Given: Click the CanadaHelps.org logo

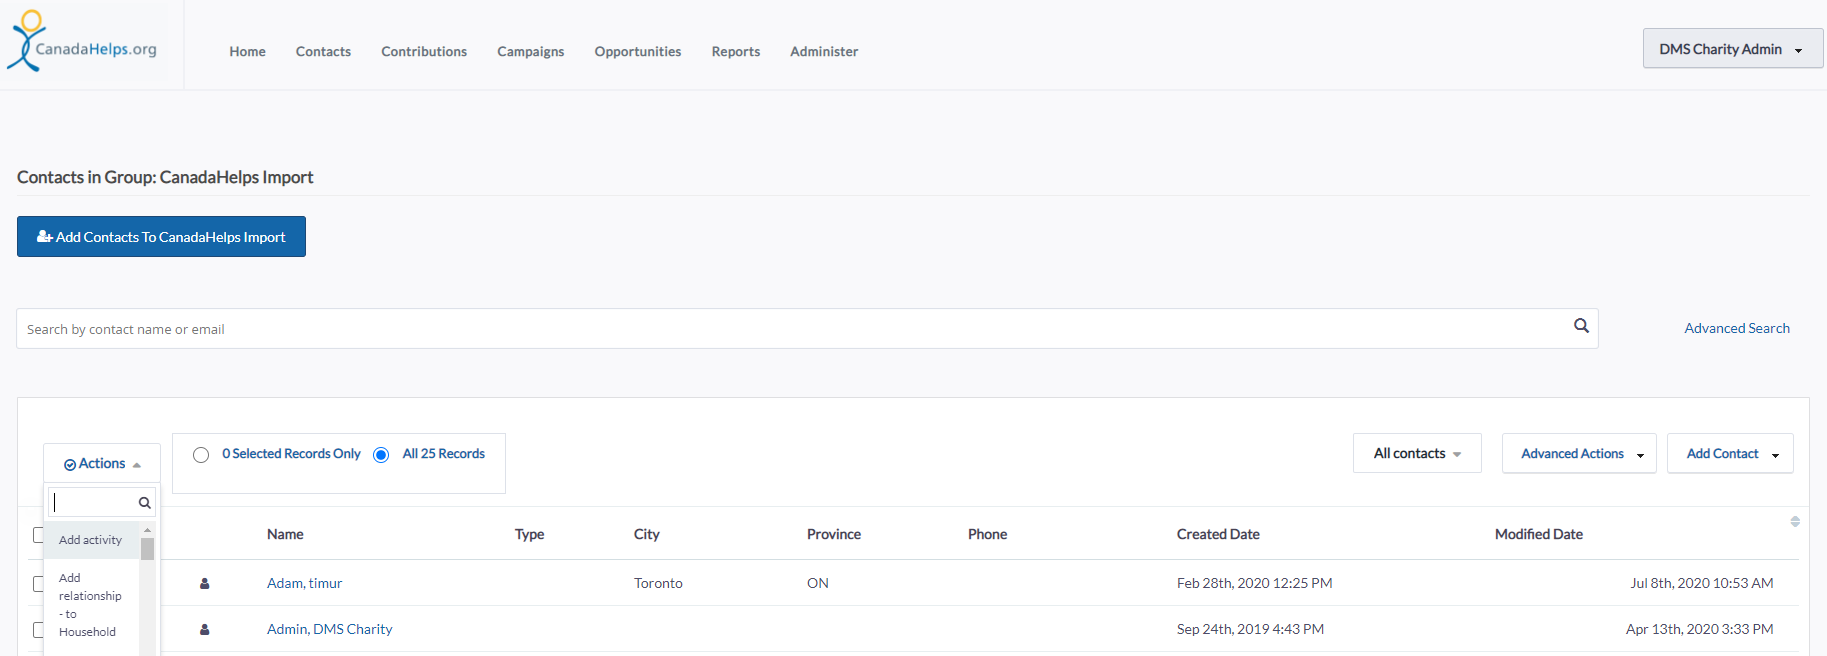Looking at the screenshot, I should coord(82,42).
